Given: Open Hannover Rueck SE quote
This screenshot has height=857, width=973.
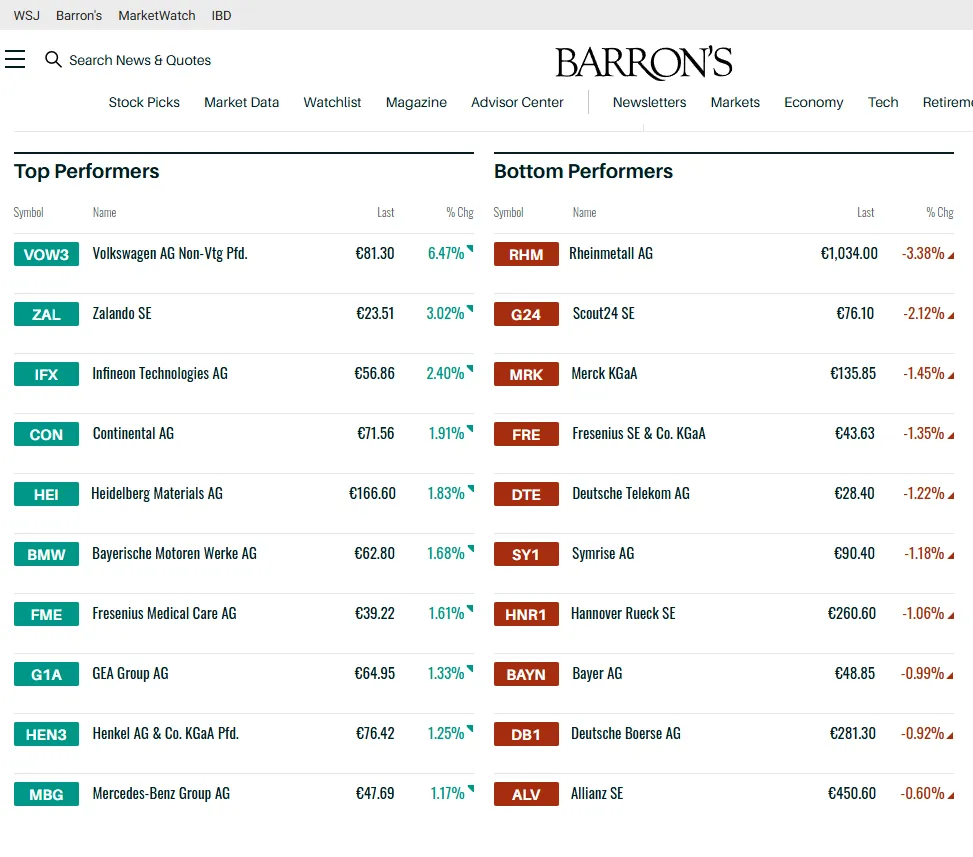Looking at the screenshot, I should 623,614.
